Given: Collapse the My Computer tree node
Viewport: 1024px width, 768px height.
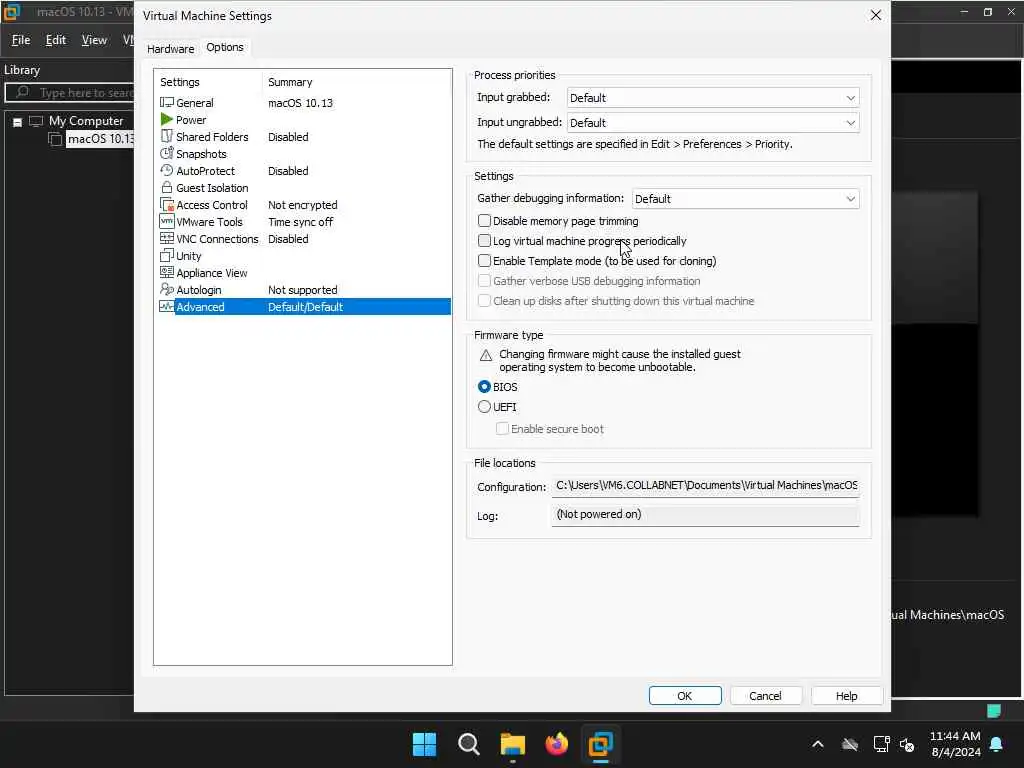Looking at the screenshot, I should (x=18, y=121).
